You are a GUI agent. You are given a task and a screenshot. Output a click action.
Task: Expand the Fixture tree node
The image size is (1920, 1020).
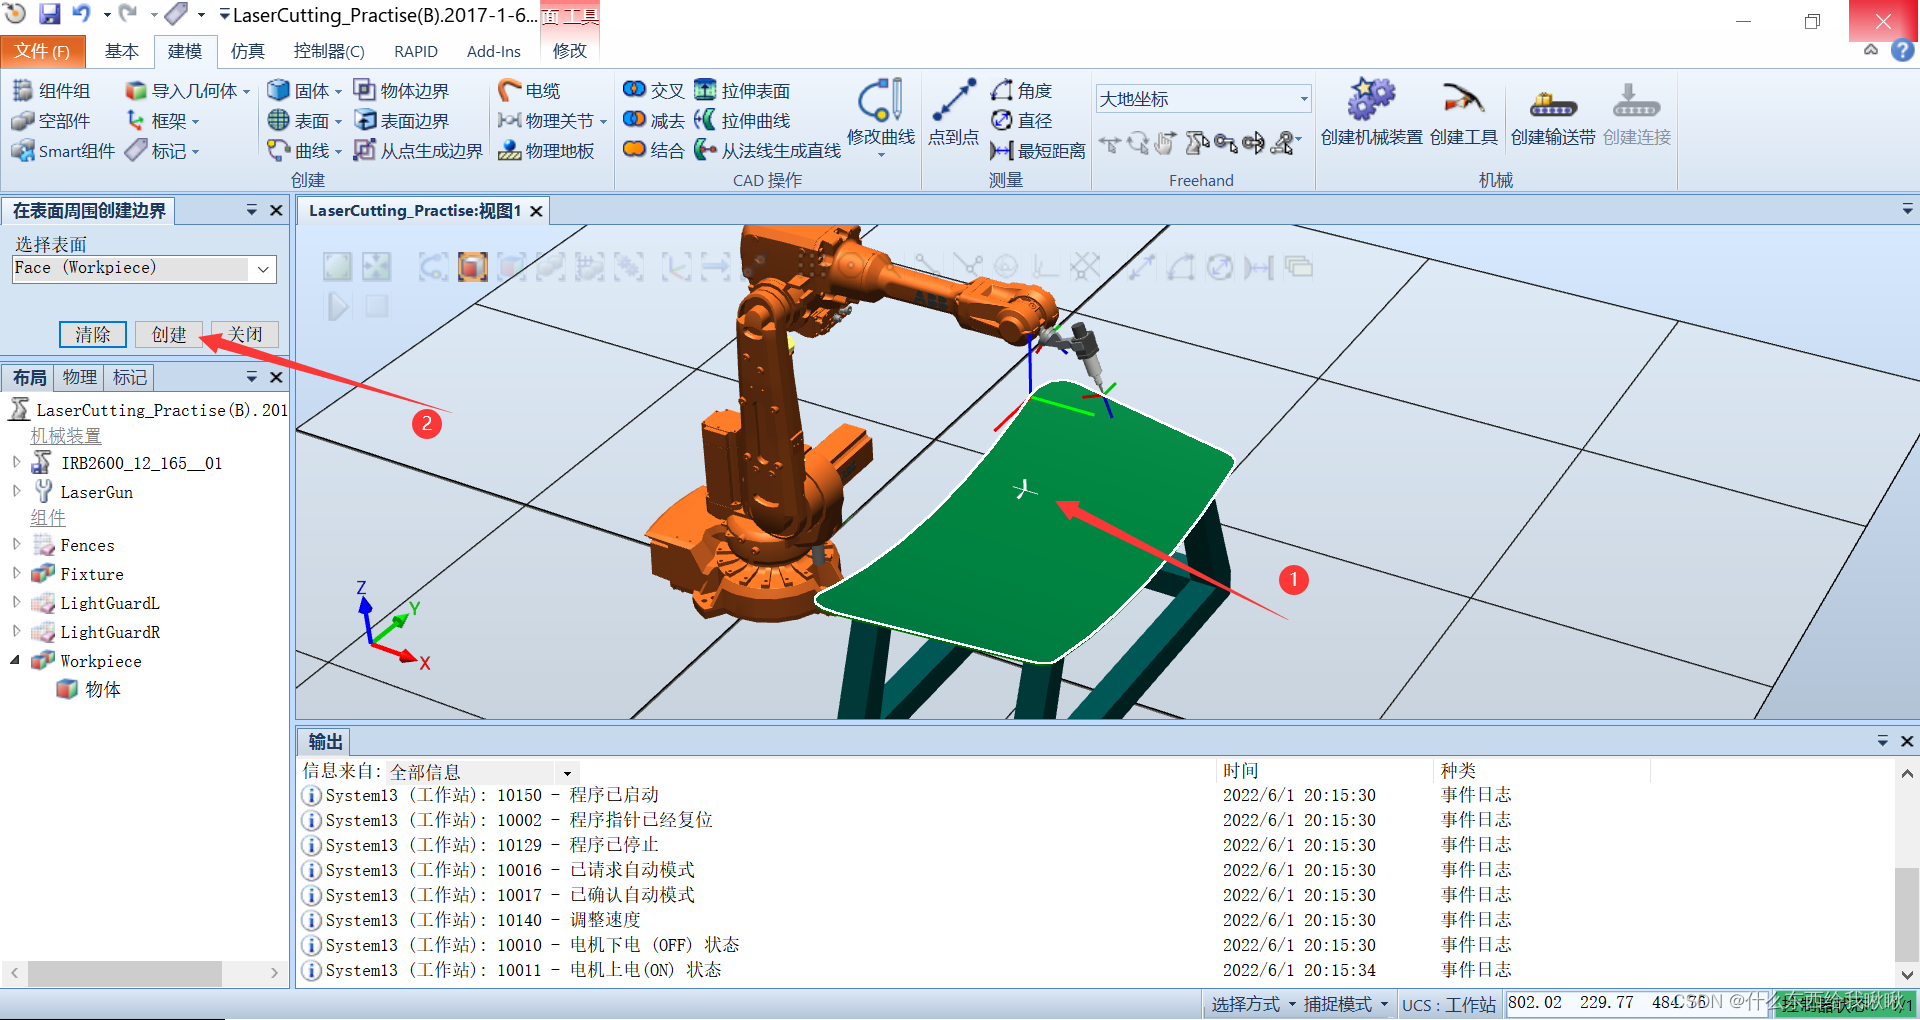pos(16,573)
